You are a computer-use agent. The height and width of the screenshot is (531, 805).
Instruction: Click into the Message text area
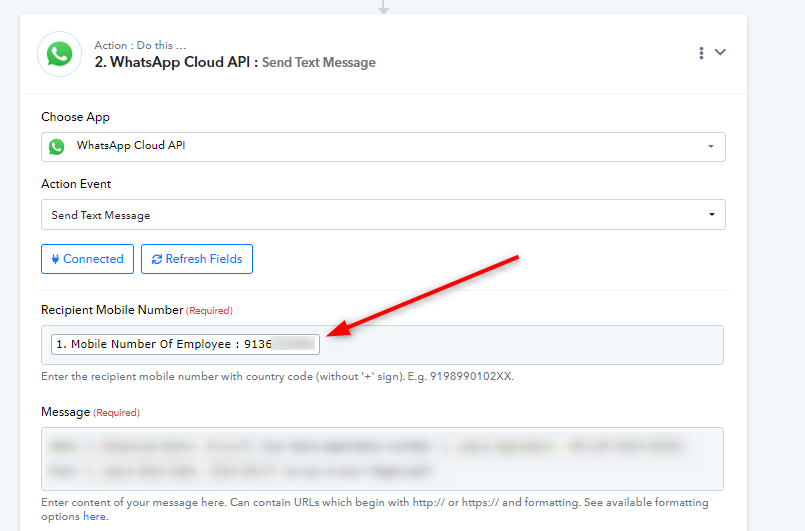point(382,459)
